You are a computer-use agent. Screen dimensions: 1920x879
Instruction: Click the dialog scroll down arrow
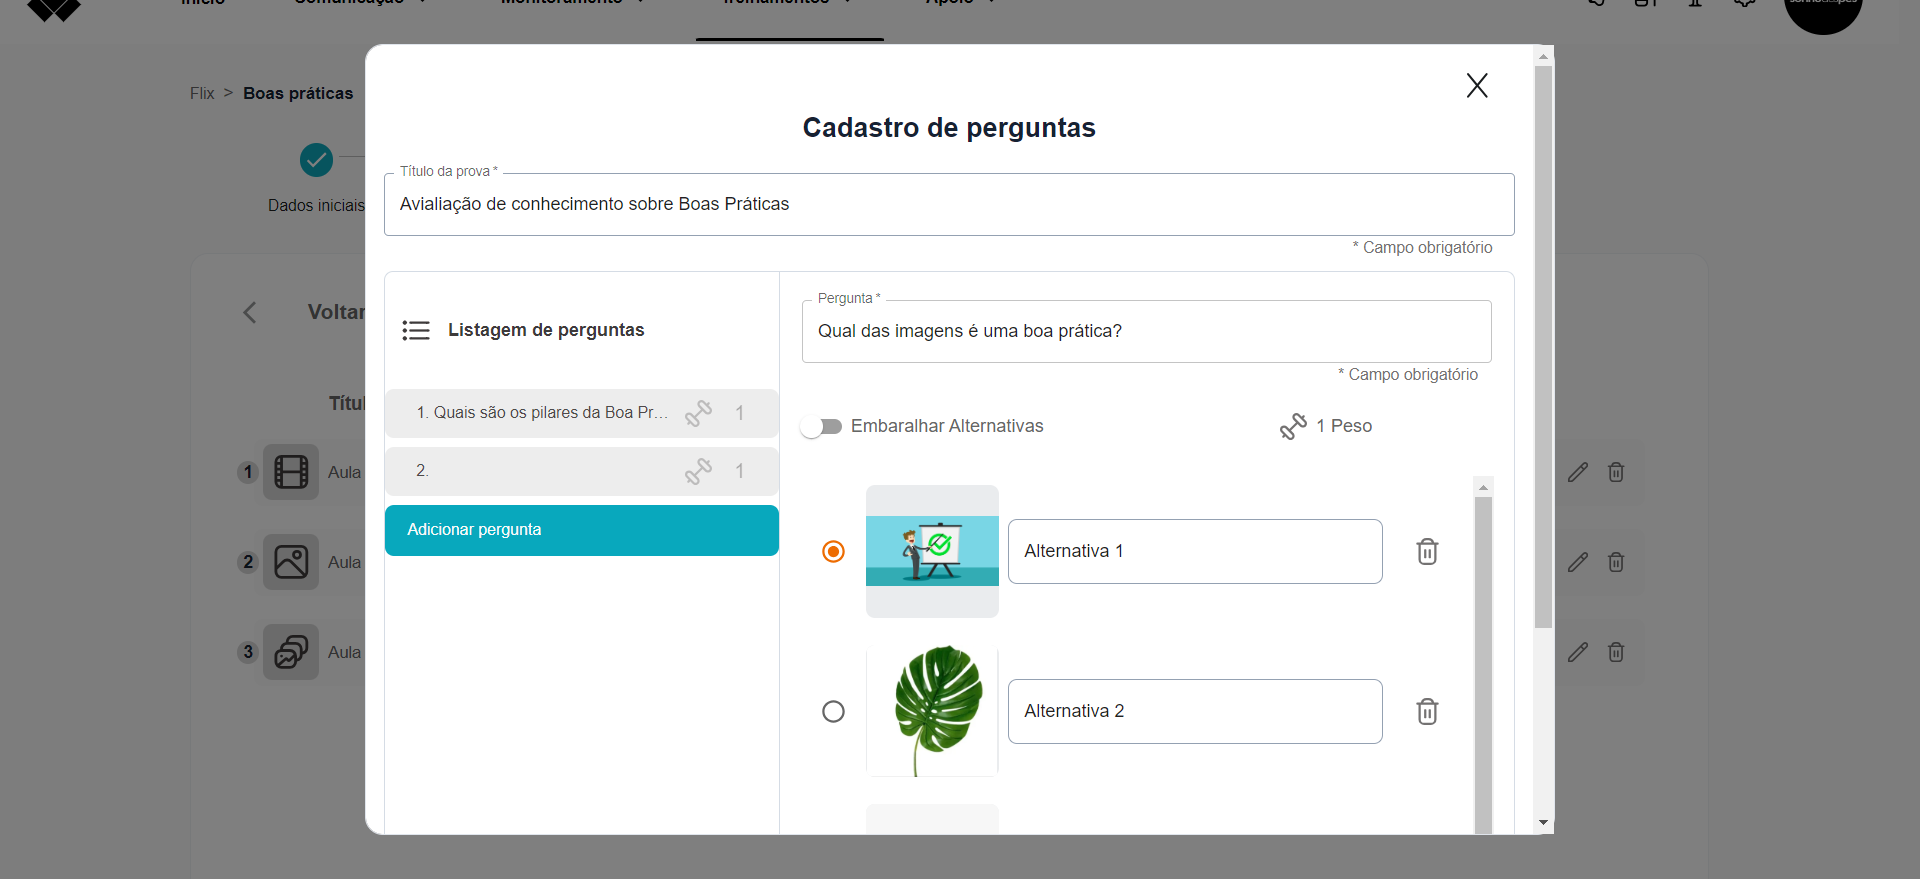(x=1544, y=823)
